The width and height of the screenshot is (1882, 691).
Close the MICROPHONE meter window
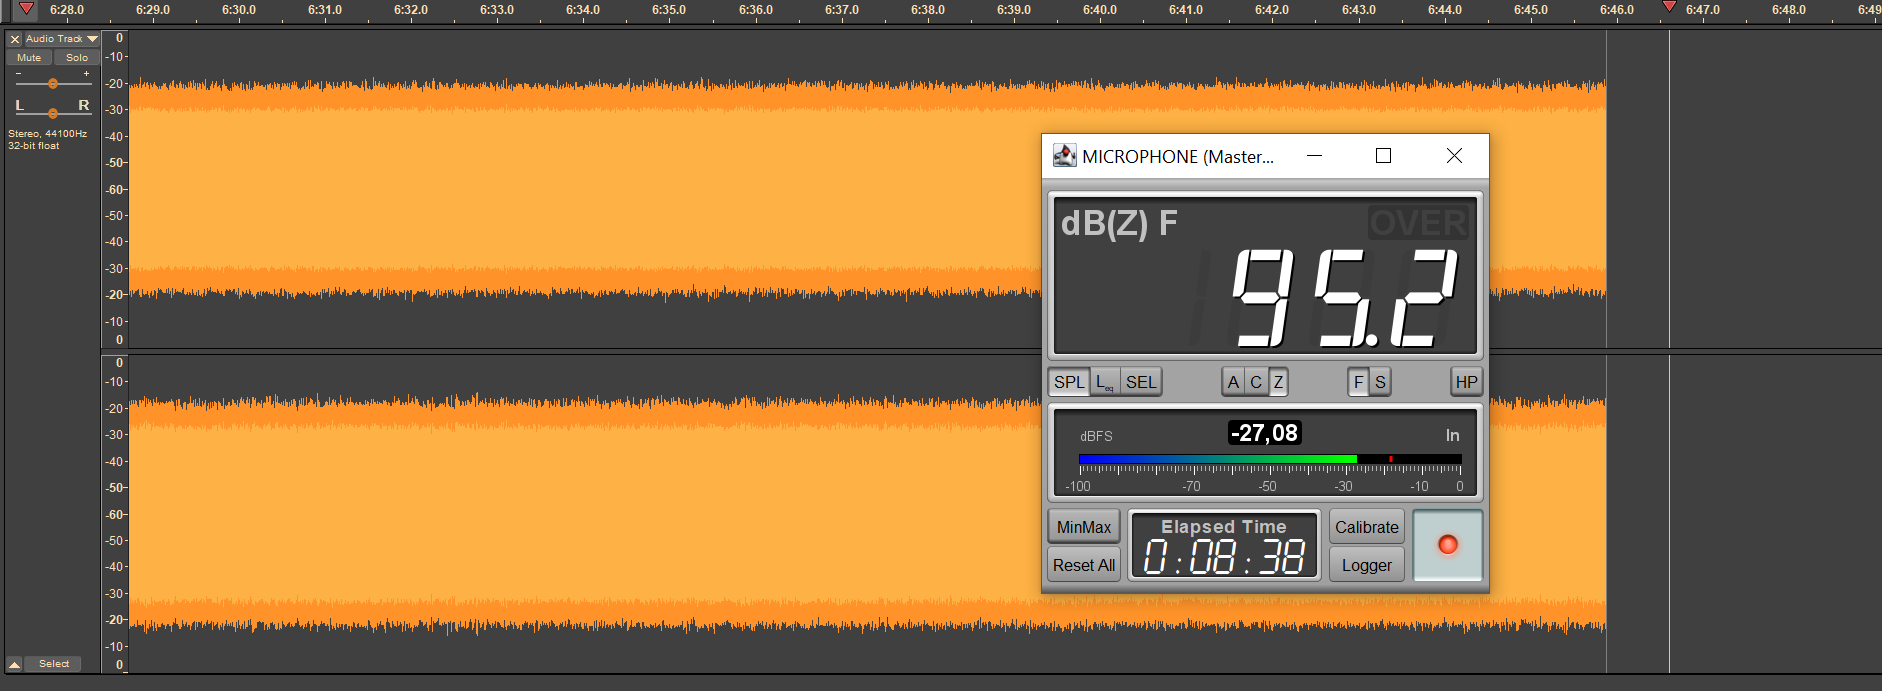click(x=1454, y=156)
